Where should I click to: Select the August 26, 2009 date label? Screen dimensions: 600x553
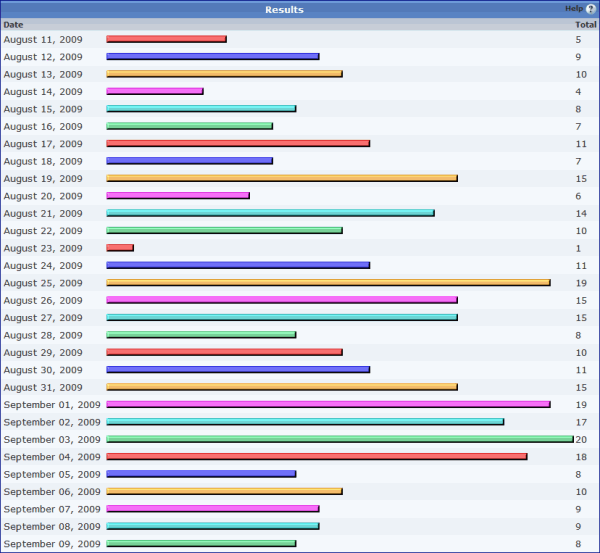click(x=43, y=301)
